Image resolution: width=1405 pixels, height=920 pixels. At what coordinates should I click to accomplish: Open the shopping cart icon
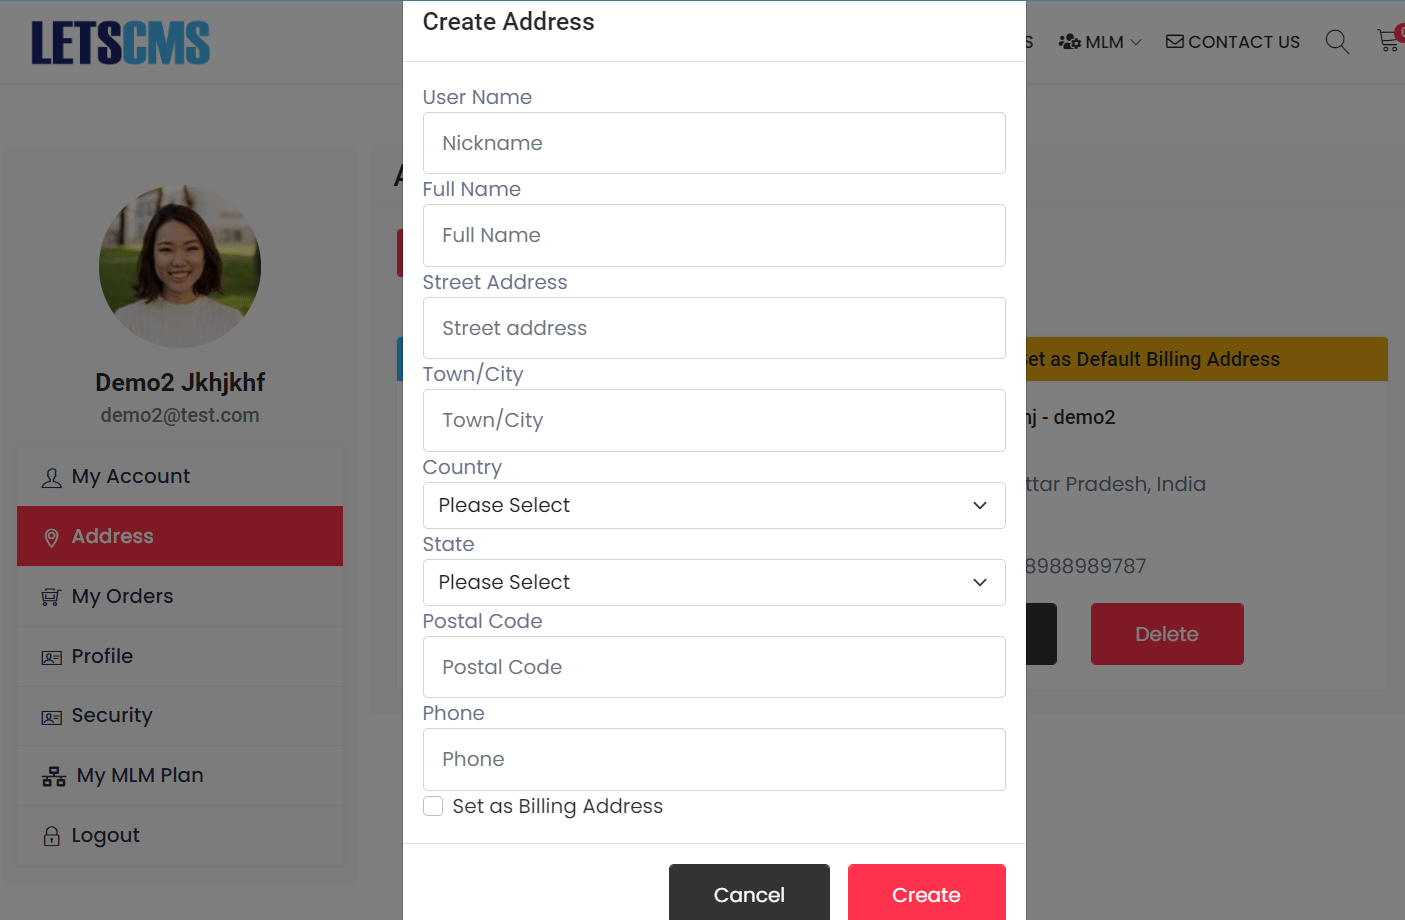1389,41
